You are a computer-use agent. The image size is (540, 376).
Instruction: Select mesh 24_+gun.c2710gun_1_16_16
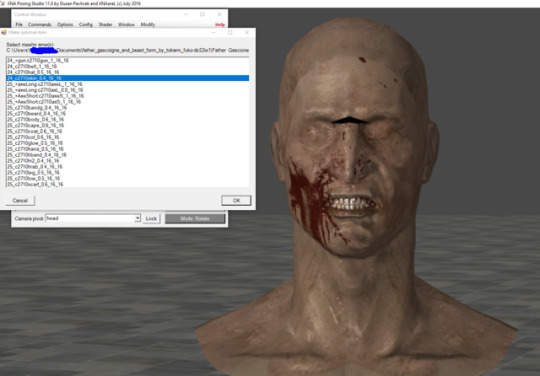tap(127, 60)
